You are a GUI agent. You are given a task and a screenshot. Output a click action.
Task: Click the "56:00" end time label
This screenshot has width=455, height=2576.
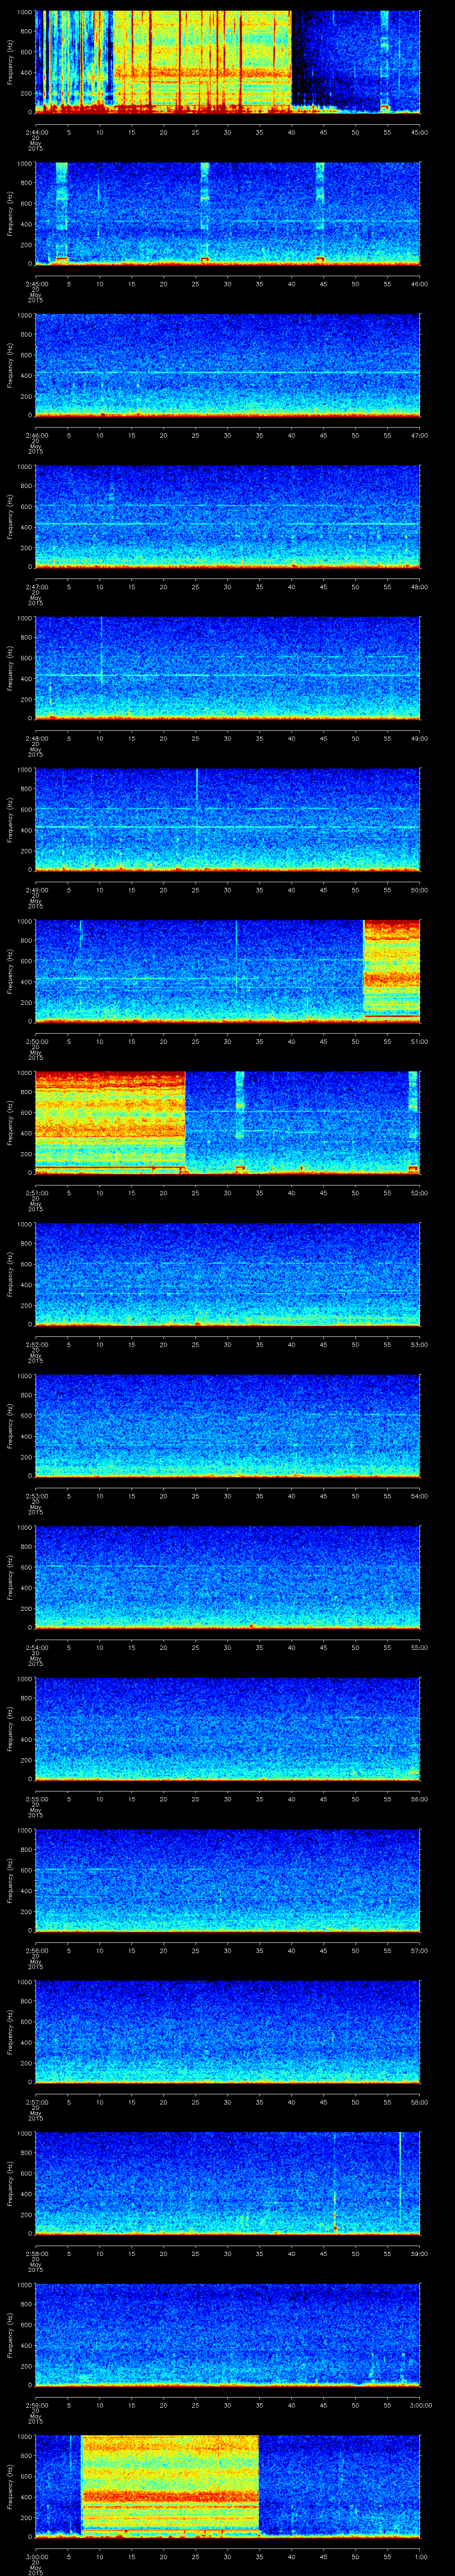[x=420, y=1799]
